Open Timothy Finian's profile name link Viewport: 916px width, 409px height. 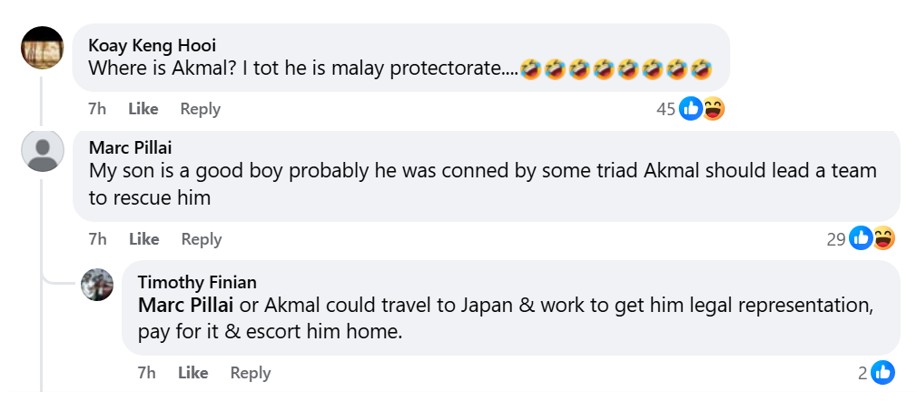click(x=197, y=282)
